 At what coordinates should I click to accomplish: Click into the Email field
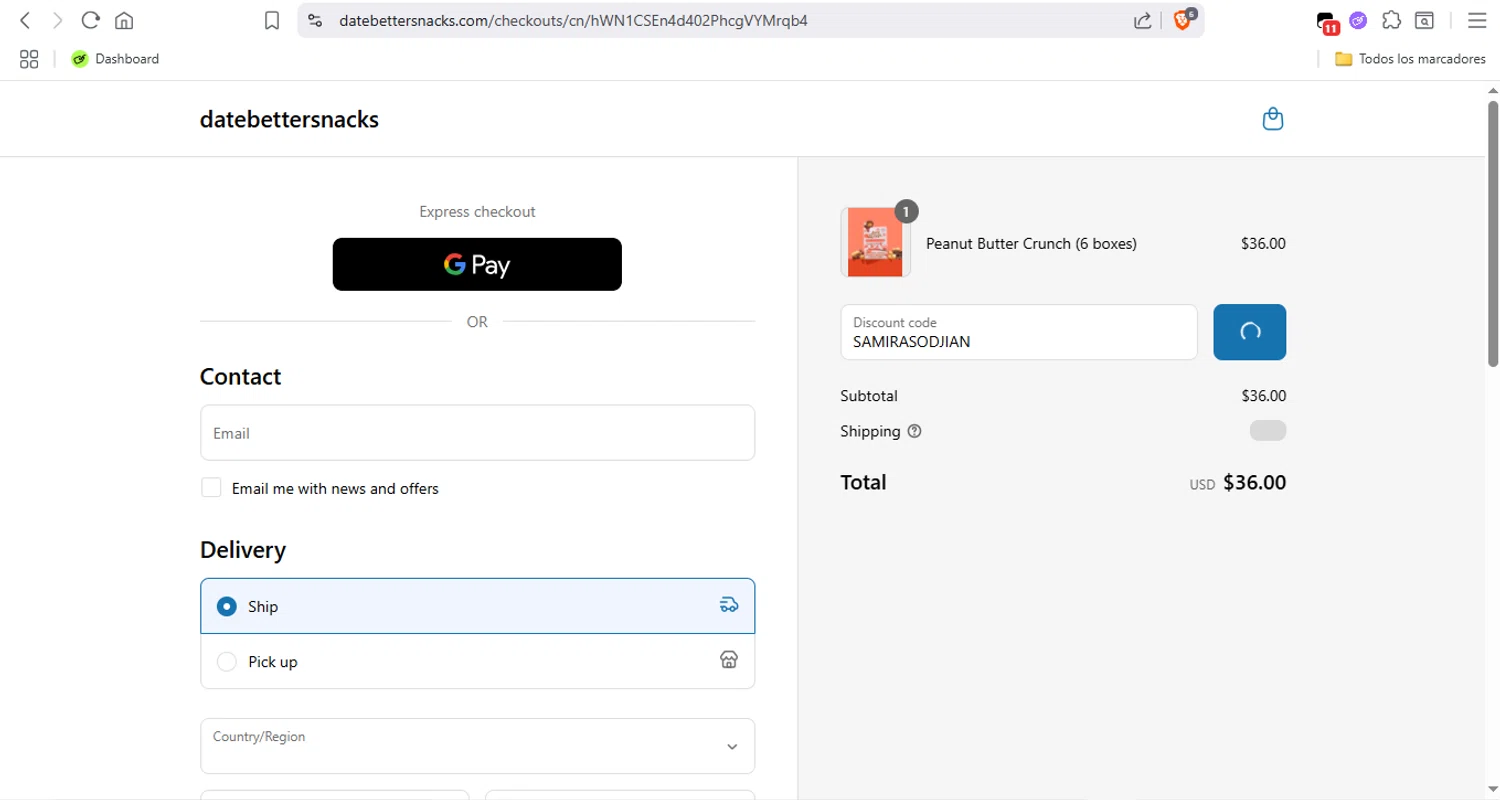tap(477, 433)
